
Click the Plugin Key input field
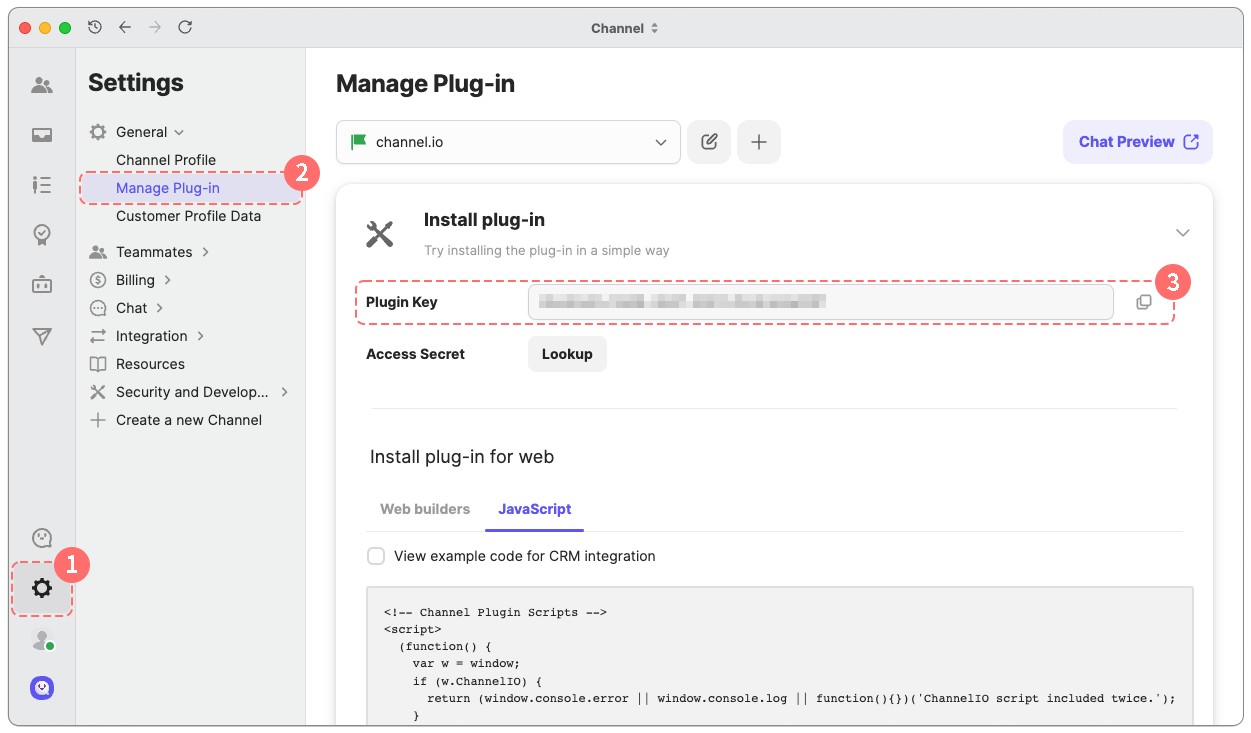tap(821, 302)
